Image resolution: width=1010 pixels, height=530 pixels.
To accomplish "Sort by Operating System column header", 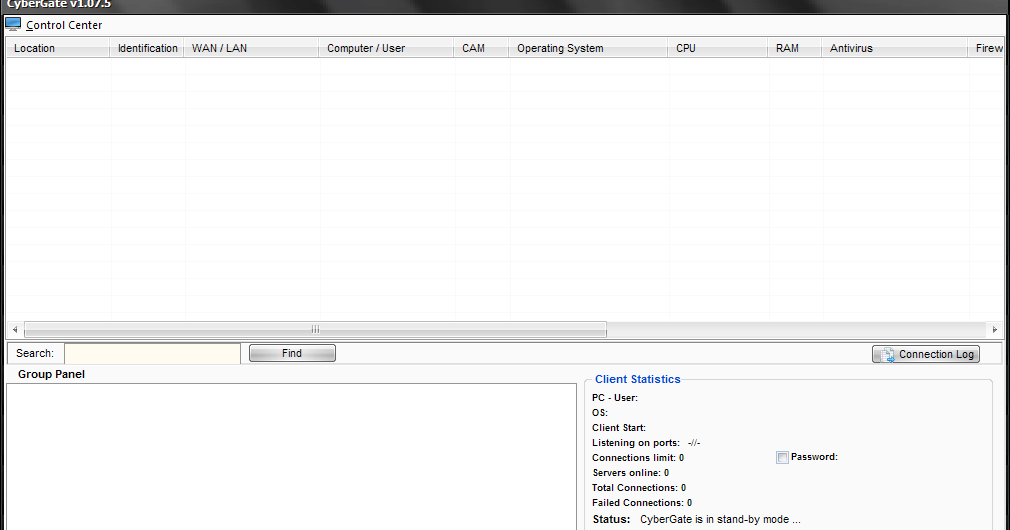I will [588, 48].
